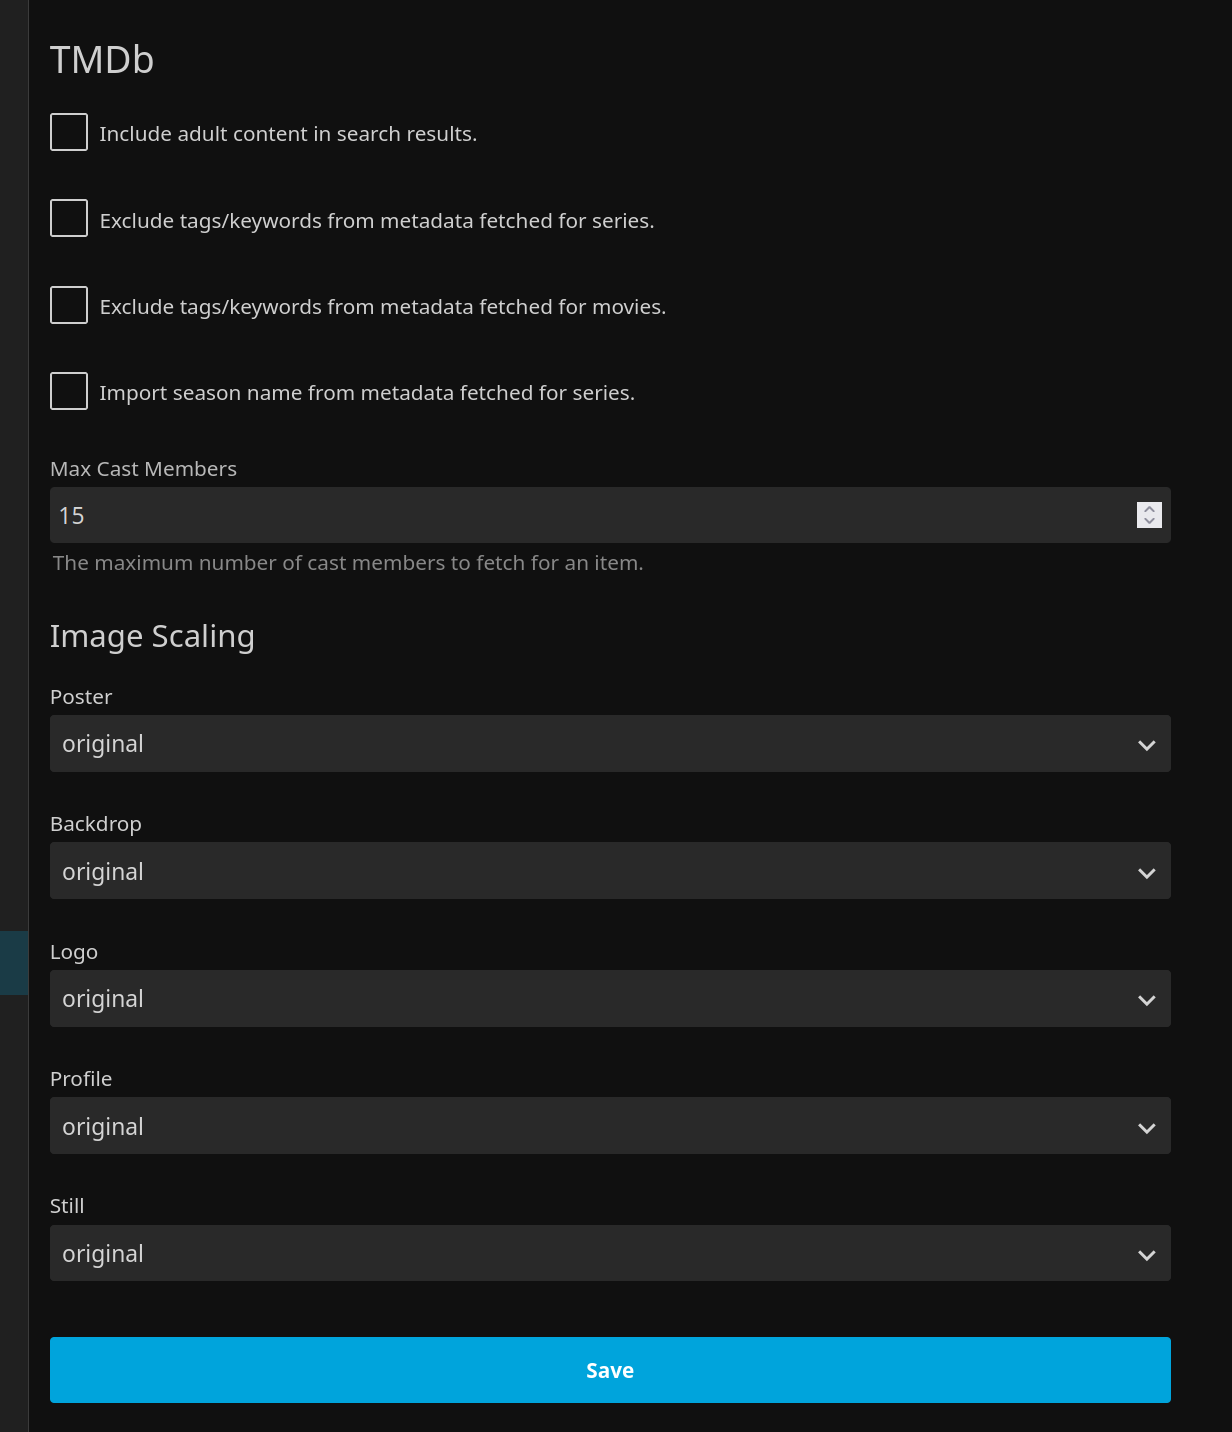The height and width of the screenshot is (1432, 1232).
Task: Click the Max Cast Members number field
Action: tap(590, 516)
